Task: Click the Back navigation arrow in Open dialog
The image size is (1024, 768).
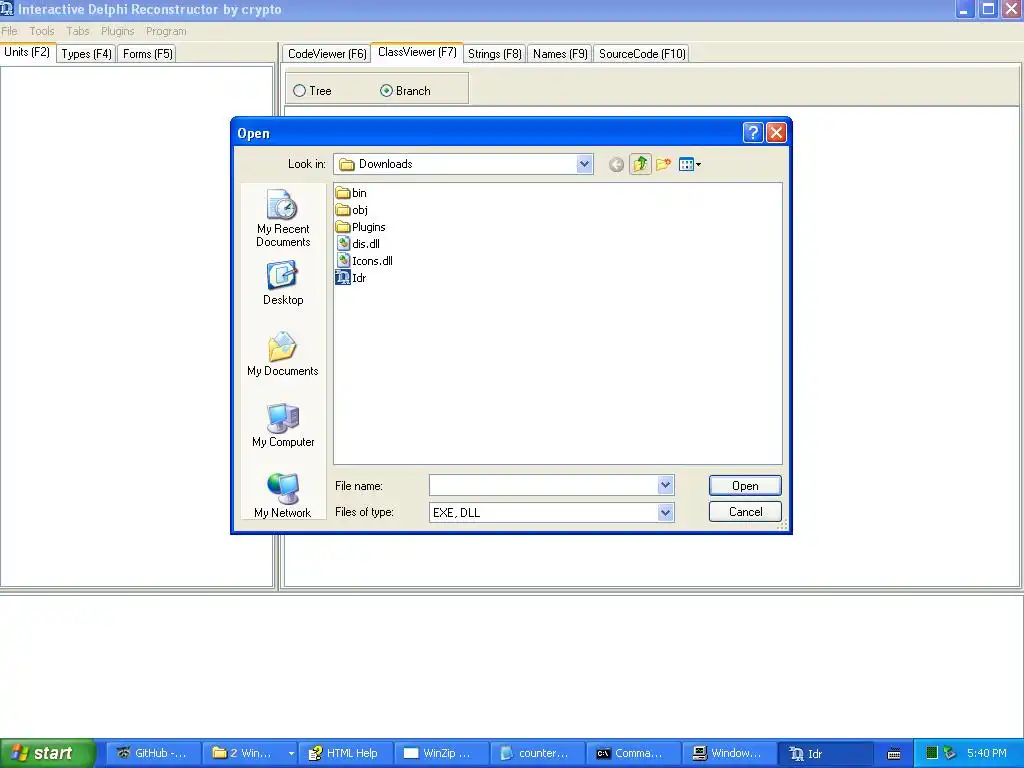Action: click(616, 165)
